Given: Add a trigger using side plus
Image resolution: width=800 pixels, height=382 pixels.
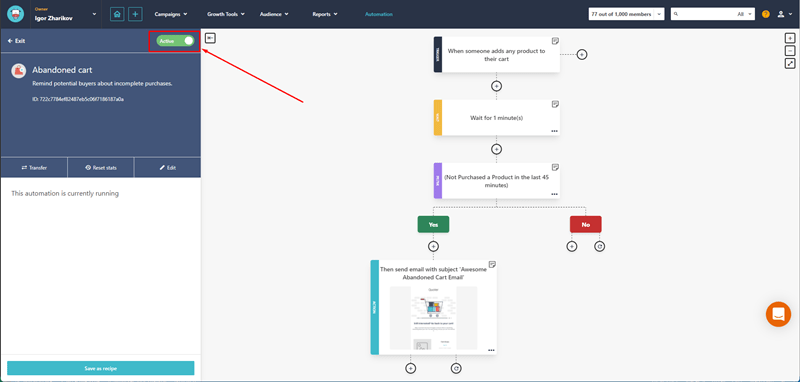Looking at the screenshot, I should coord(582,54).
